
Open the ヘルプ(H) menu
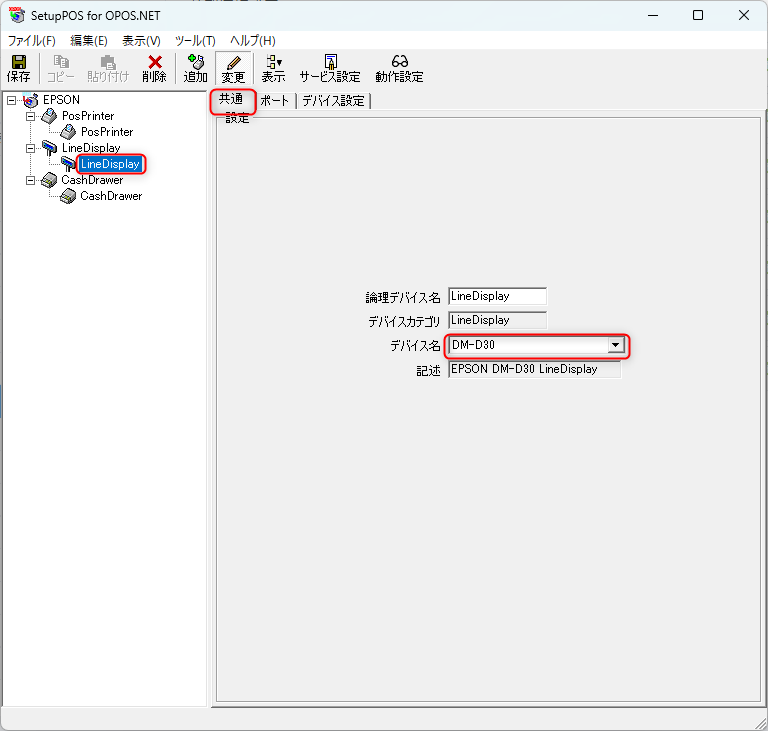(253, 41)
